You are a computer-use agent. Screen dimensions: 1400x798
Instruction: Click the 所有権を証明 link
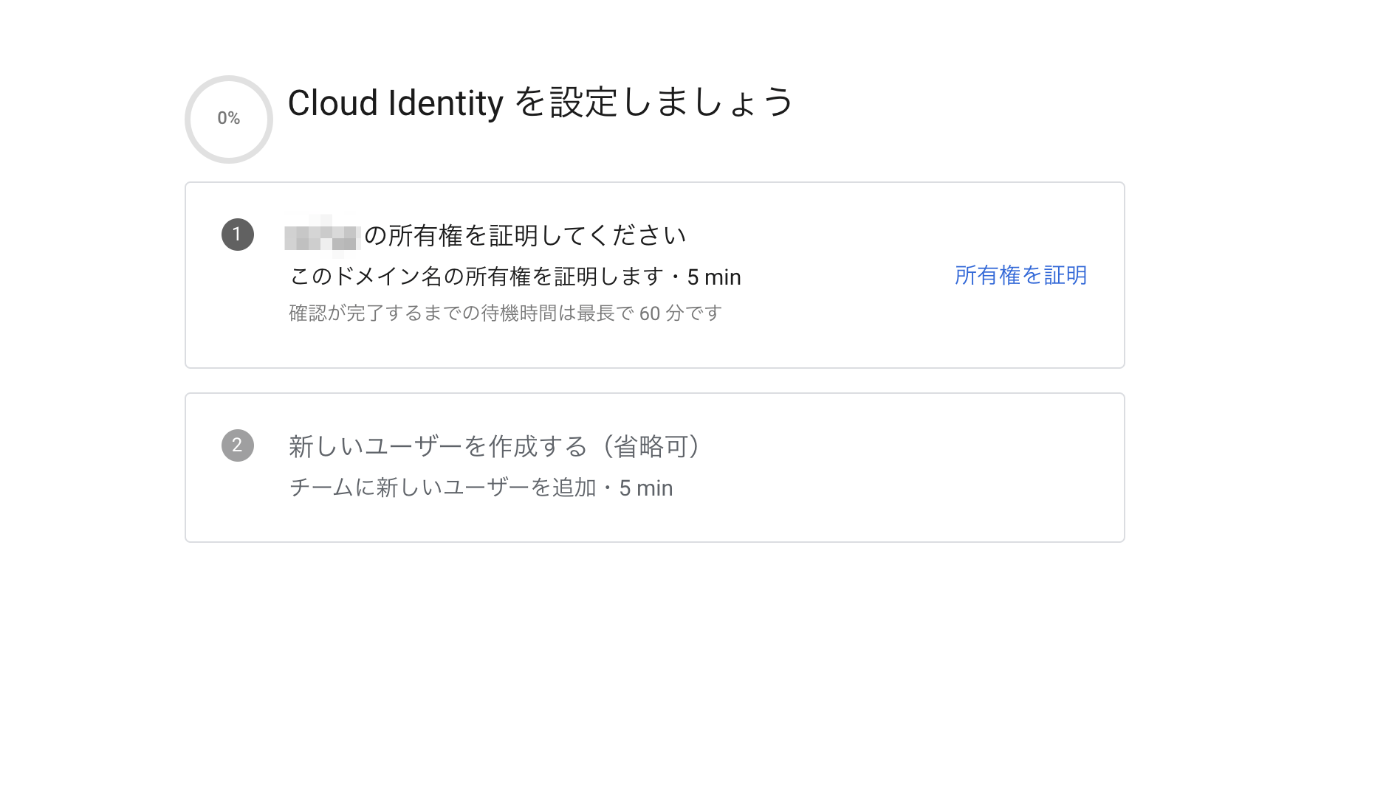tap(1020, 275)
